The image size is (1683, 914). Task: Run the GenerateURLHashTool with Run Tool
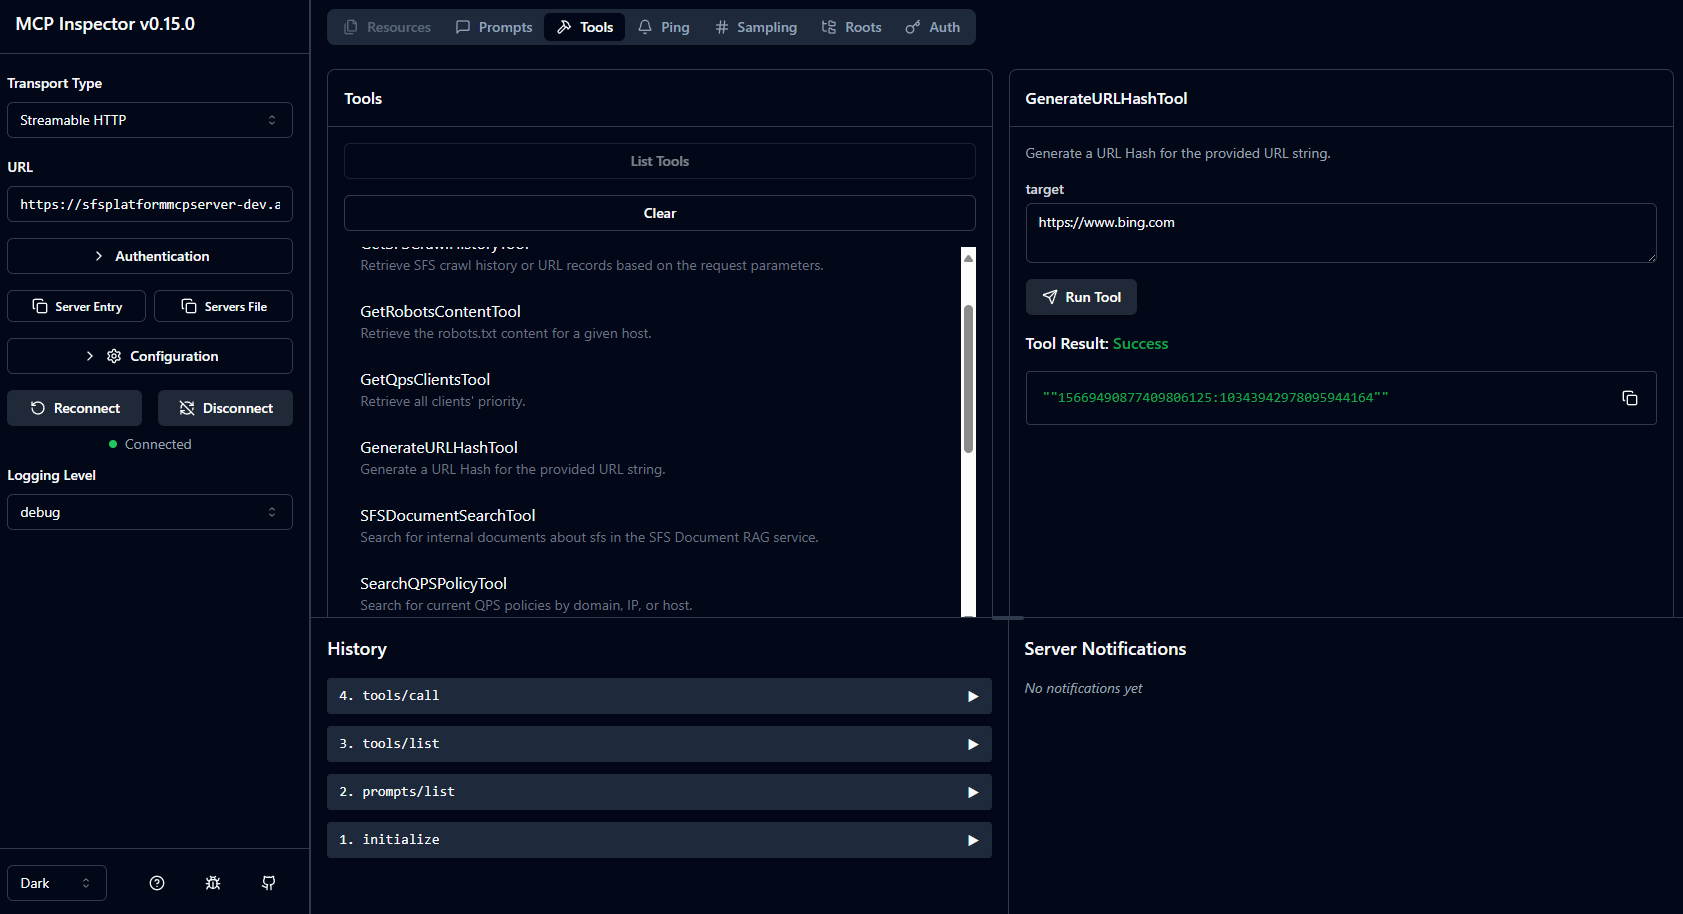pos(1081,297)
